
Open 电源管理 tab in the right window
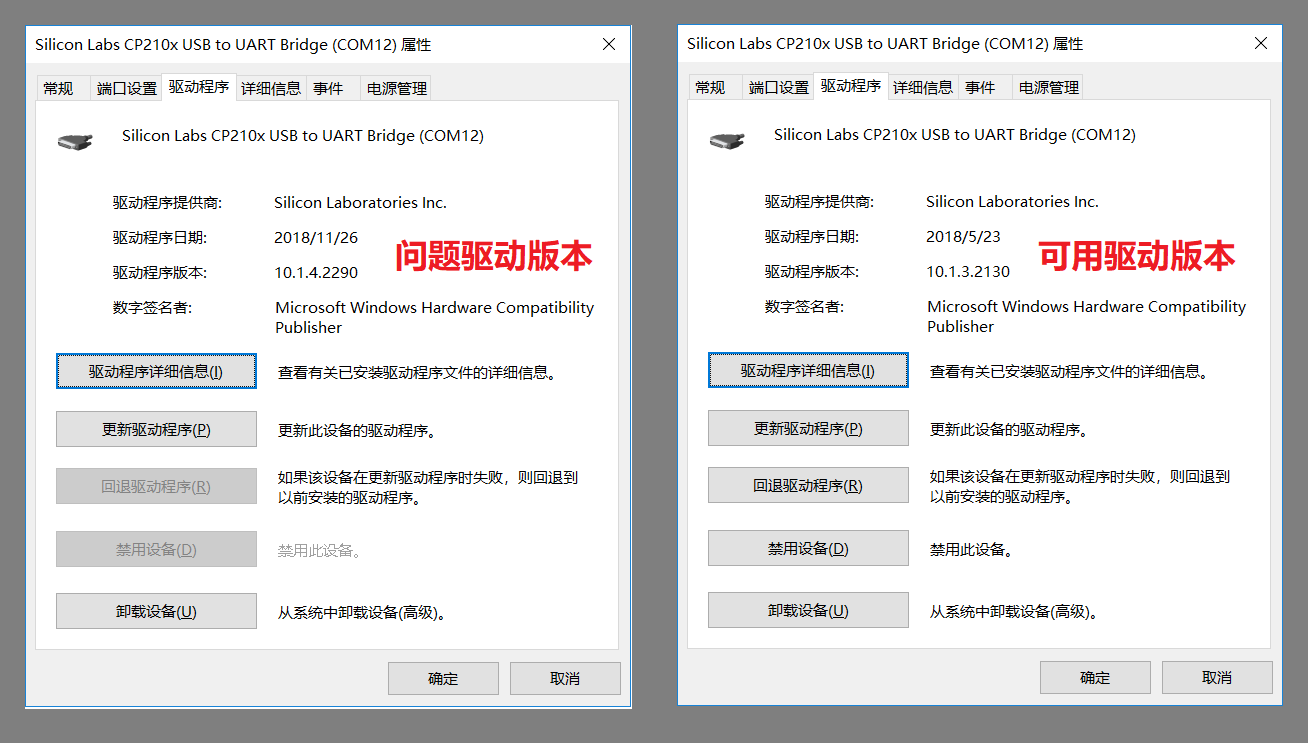[x=1049, y=87]
